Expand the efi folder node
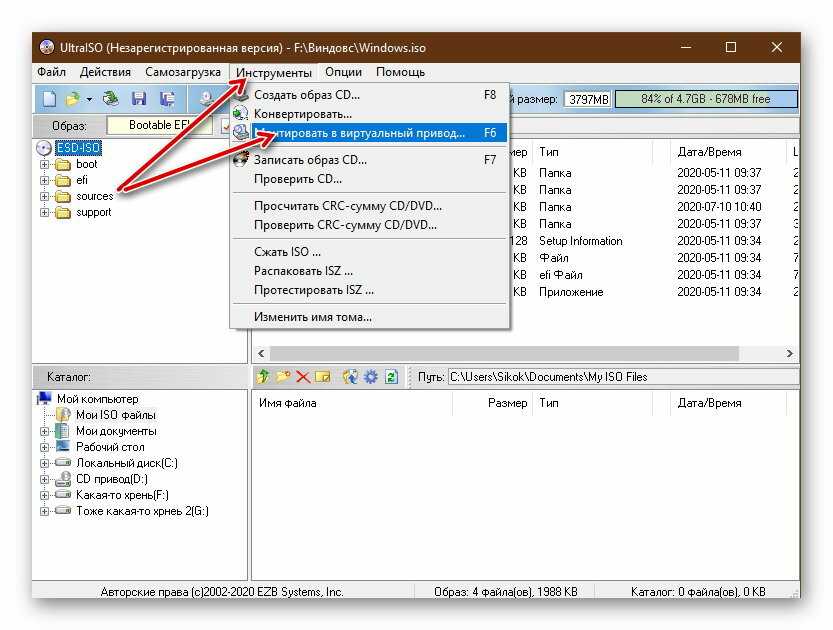 click(x=45, y=180)
